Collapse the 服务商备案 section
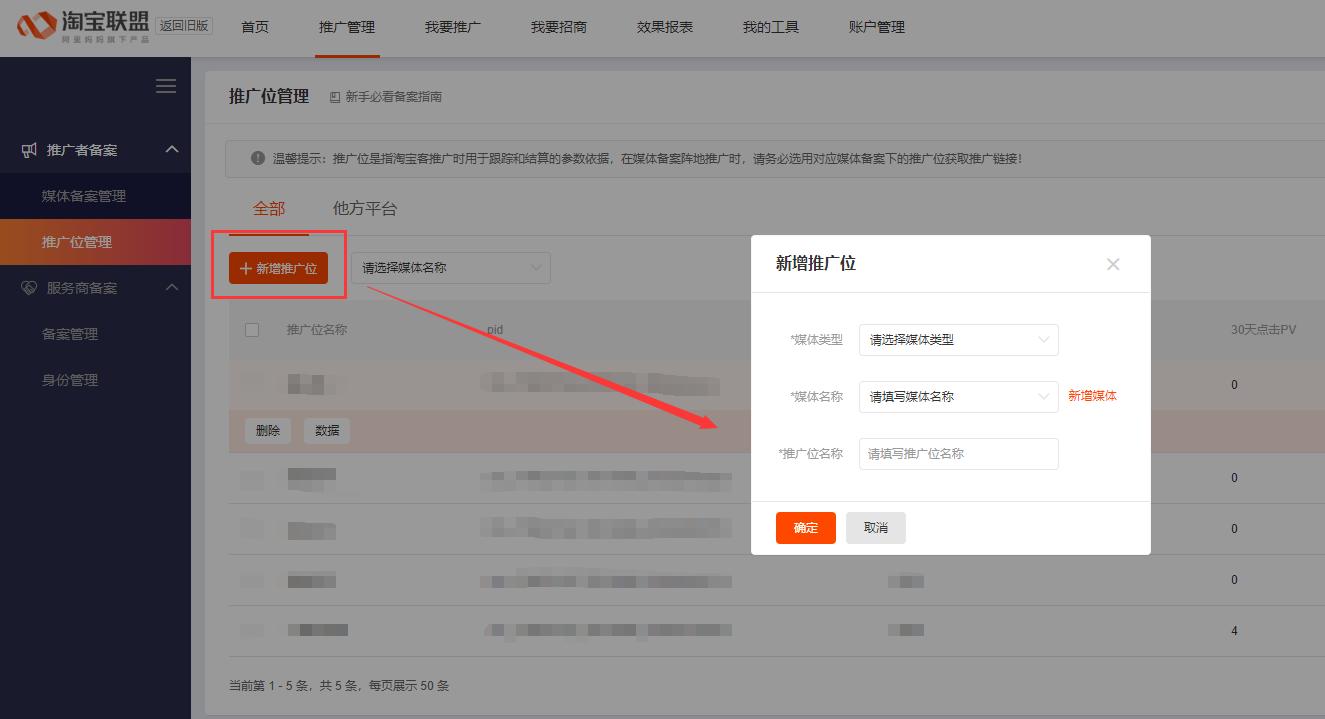1325x719 pixels. pos(170,288)
